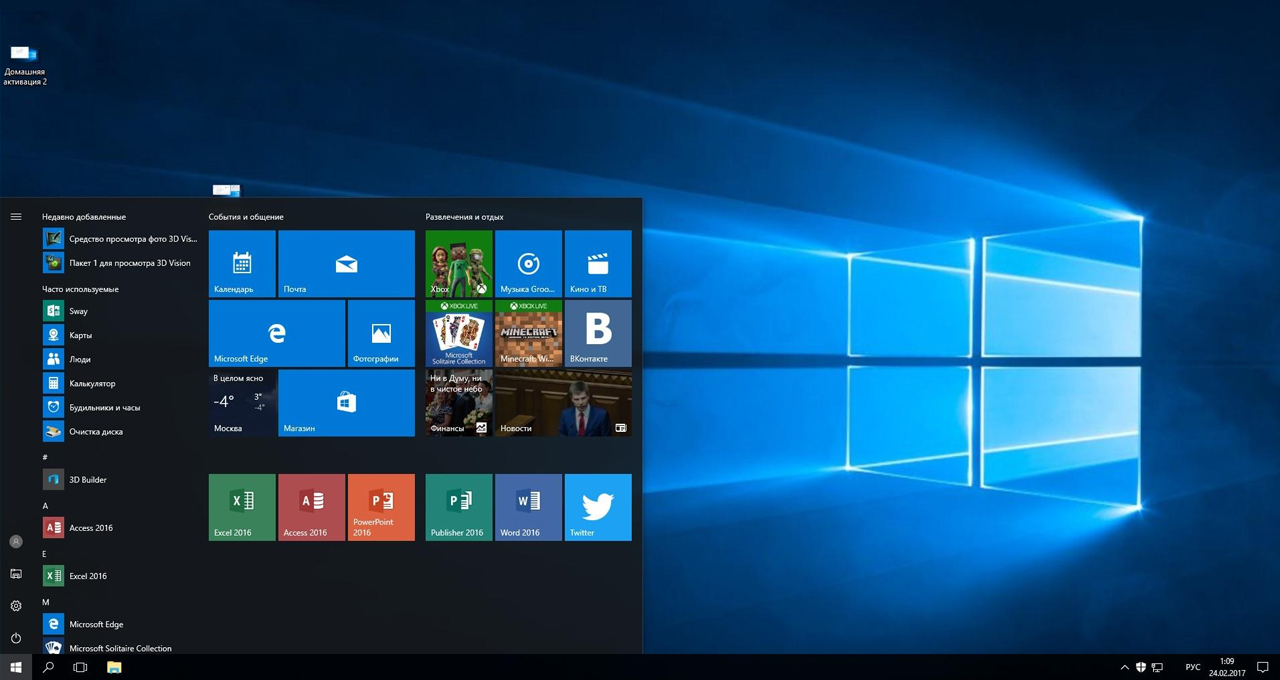Open 3D Builder in the app list
This screenshot has height=680, width=1280.
coord(120,480)
